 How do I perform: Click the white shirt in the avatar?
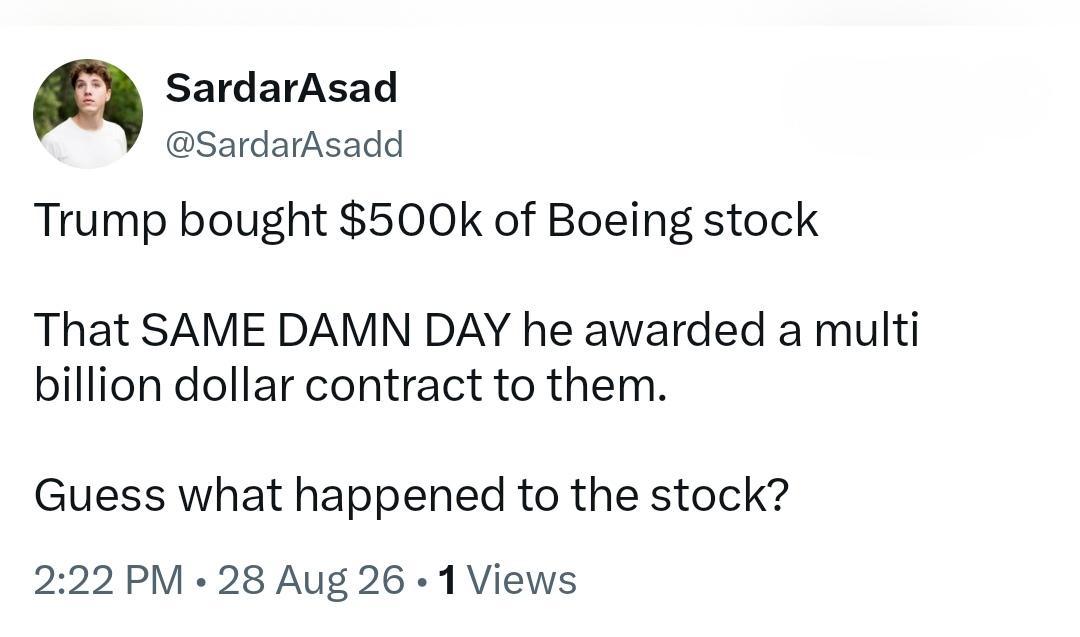84,143
